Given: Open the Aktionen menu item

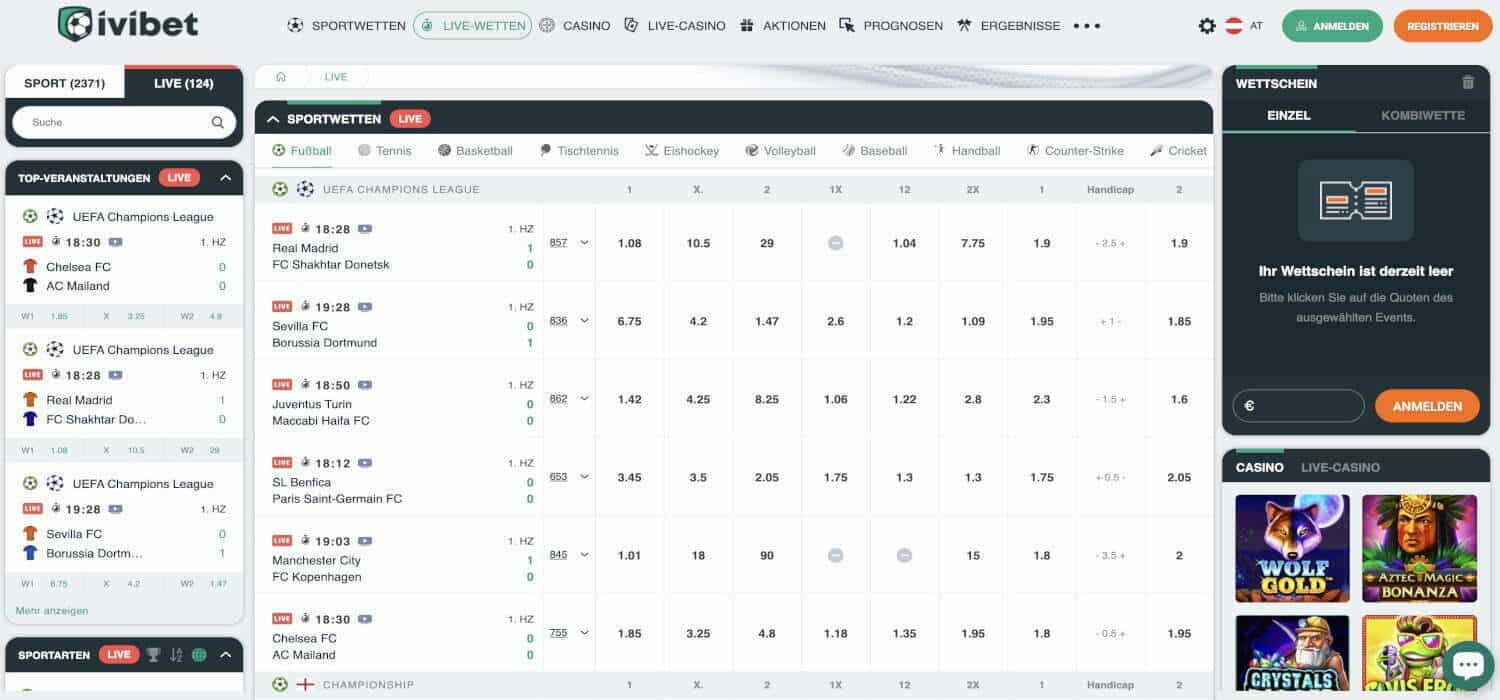Looking at the screenshot, I should (783, 26).
